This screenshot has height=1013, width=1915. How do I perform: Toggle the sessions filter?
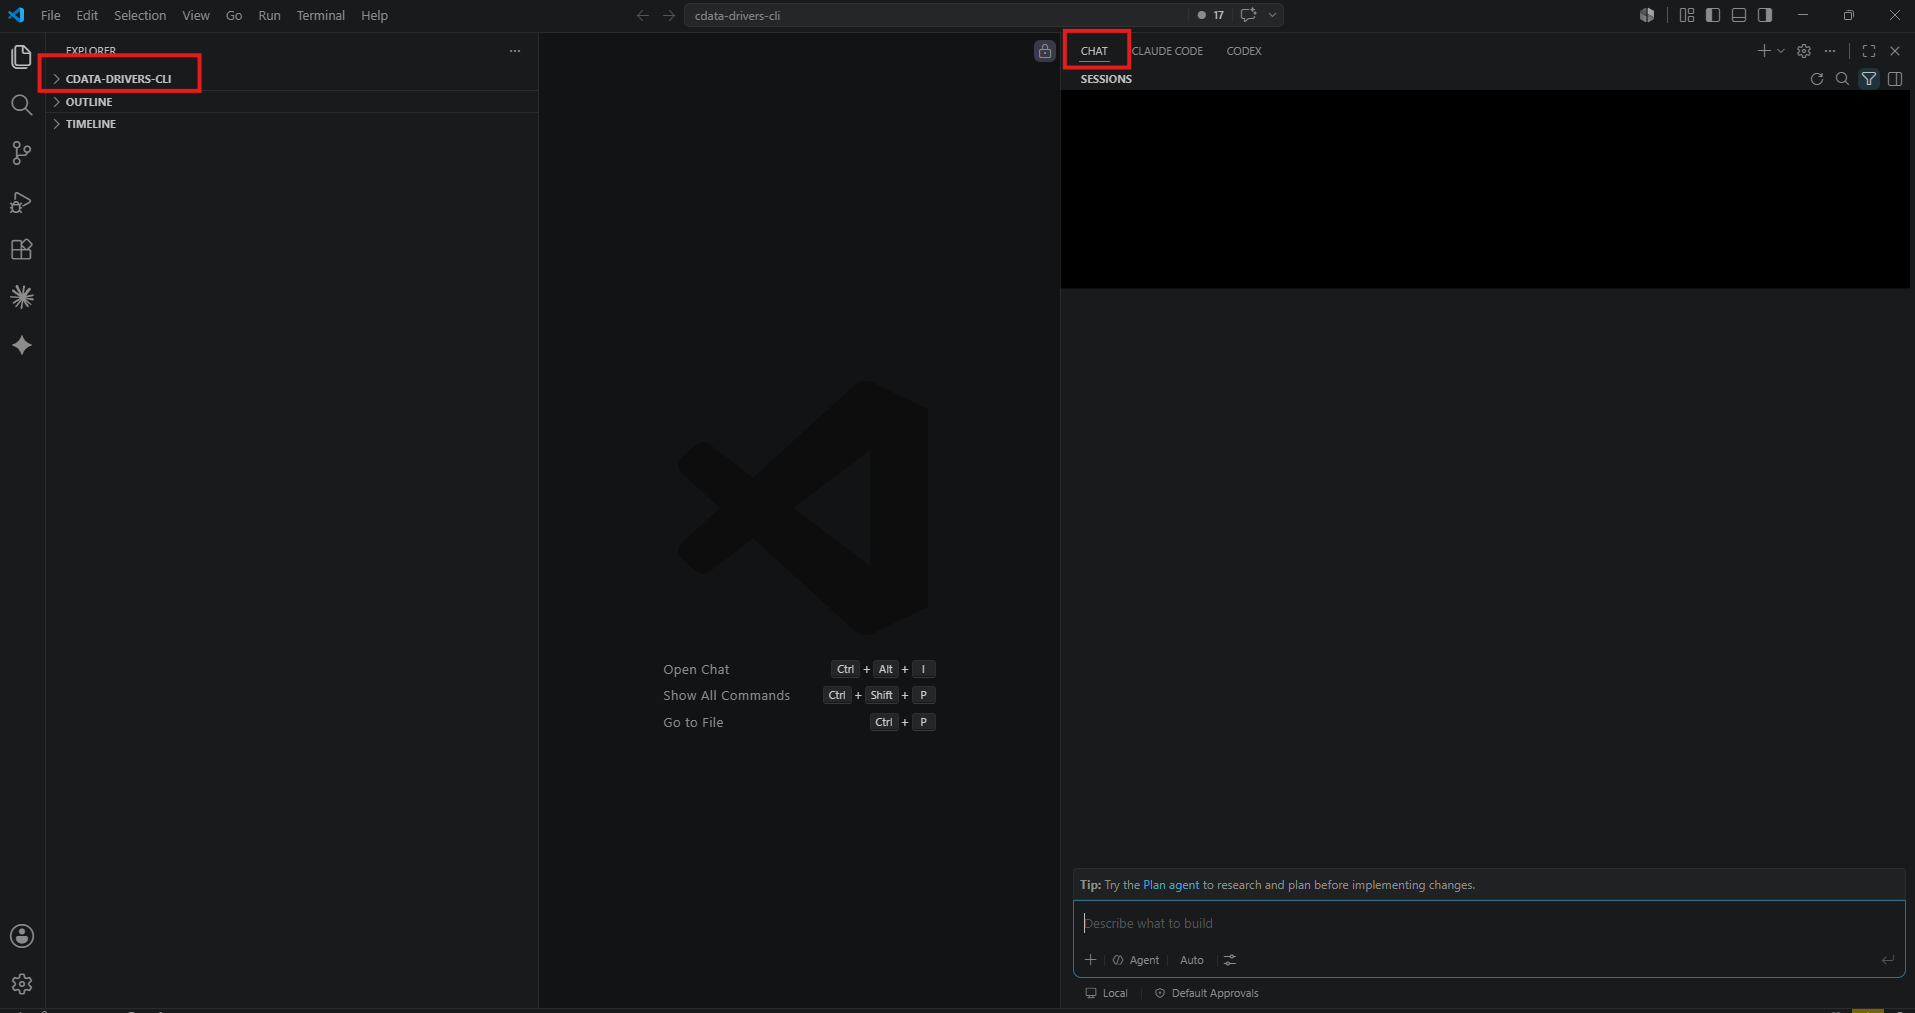pyautogui.click(x=1869, y=79)
